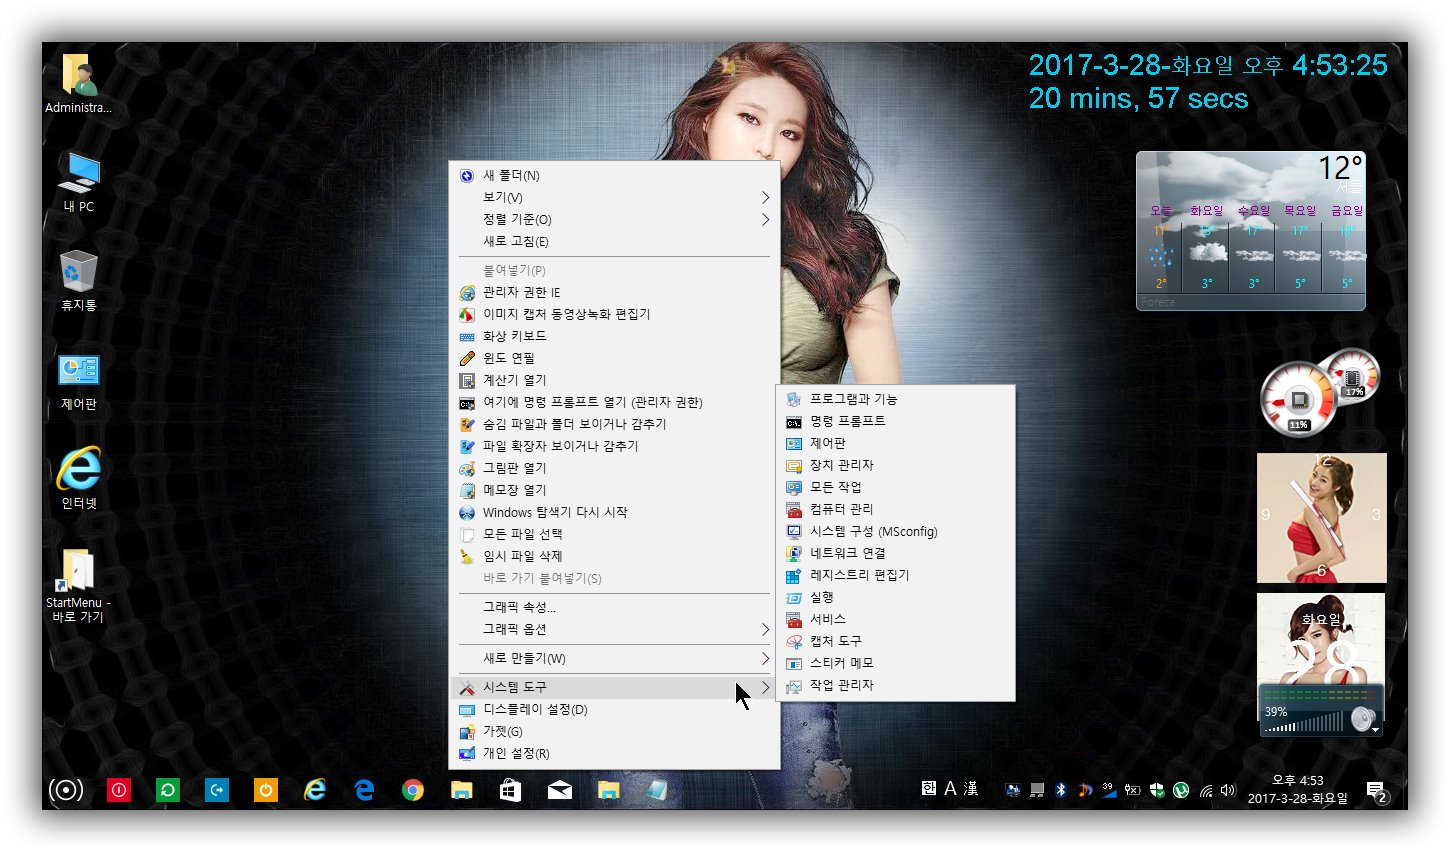This screenshot has height=852, width=1450.
Task: Select the StartMenu 바로 가기 shortcut icon
Action: pos(78,586)
